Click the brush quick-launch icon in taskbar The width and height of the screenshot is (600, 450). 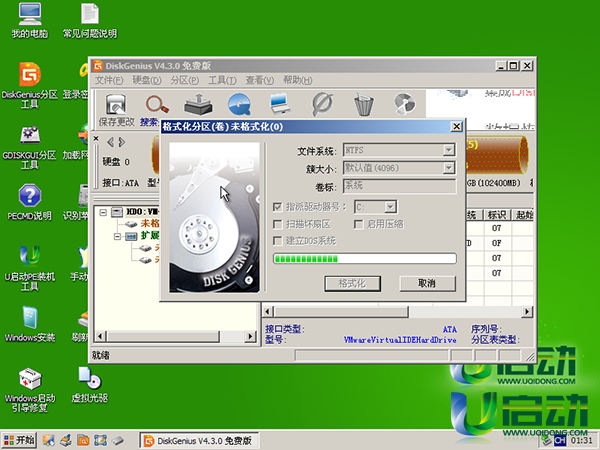(x=66, y=440)
